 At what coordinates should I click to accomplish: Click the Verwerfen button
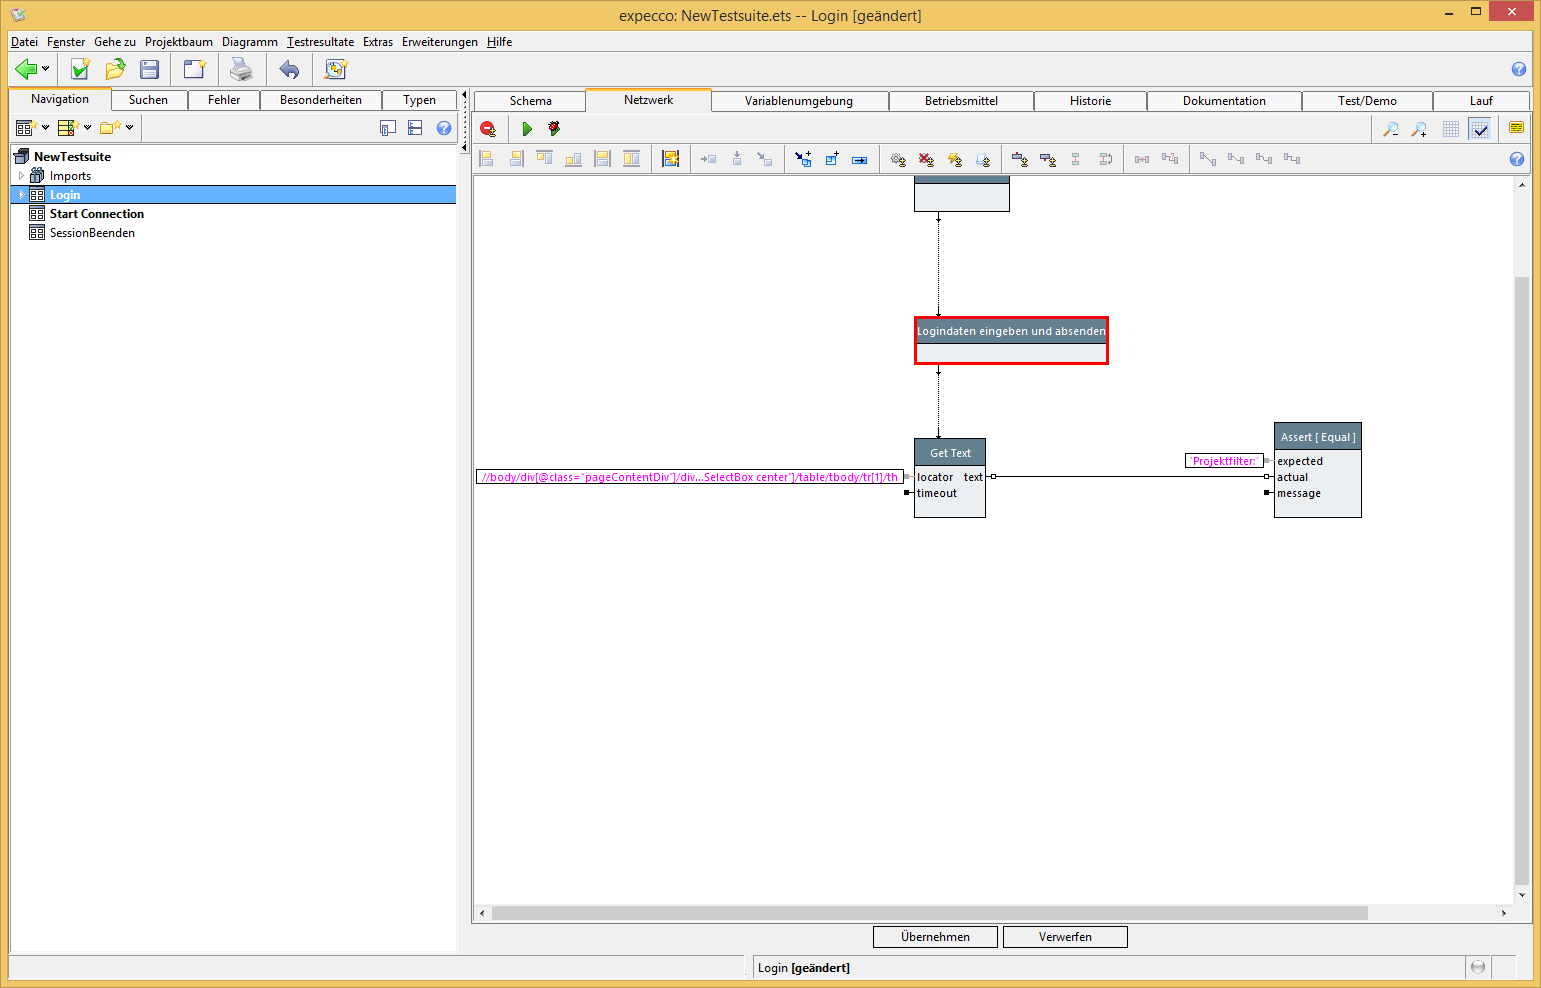coord(1065,937)
